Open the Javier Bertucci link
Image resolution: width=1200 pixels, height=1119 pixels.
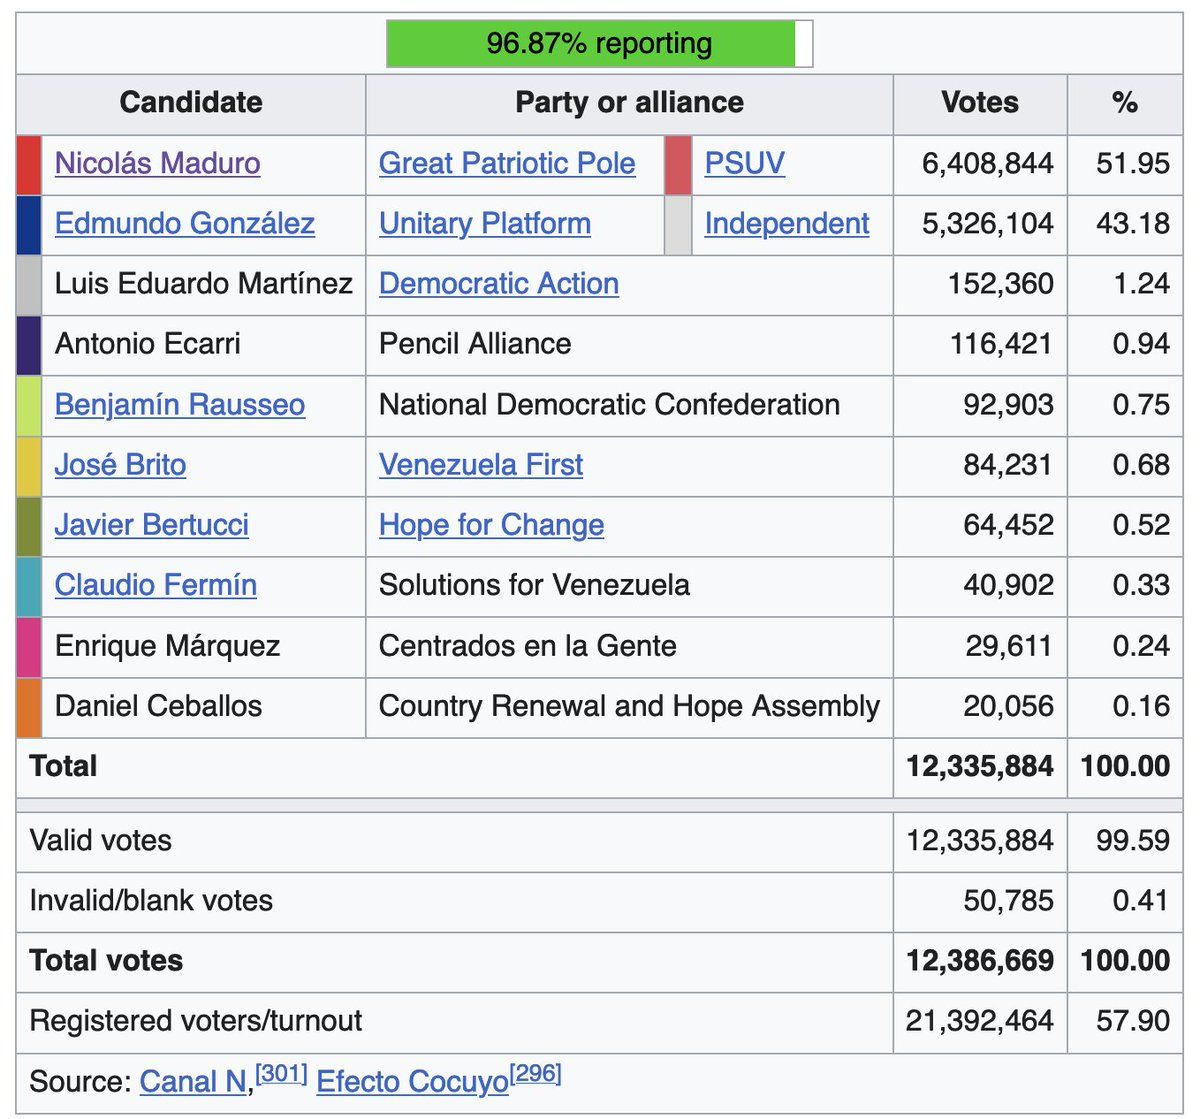click(x=151, y=524)
